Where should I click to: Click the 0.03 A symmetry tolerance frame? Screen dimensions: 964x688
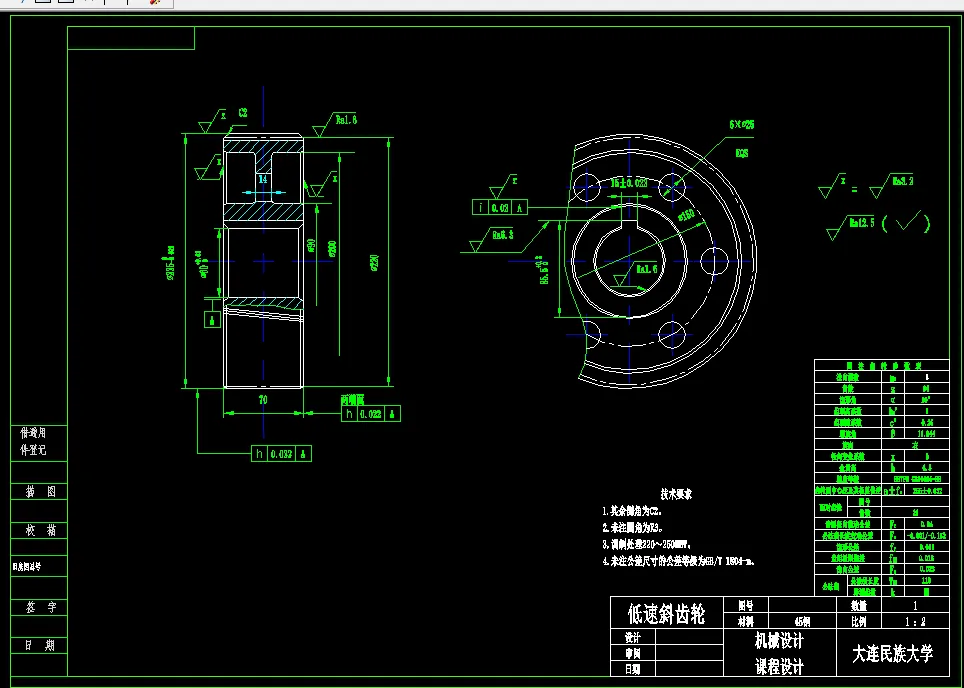click(500, 208)
